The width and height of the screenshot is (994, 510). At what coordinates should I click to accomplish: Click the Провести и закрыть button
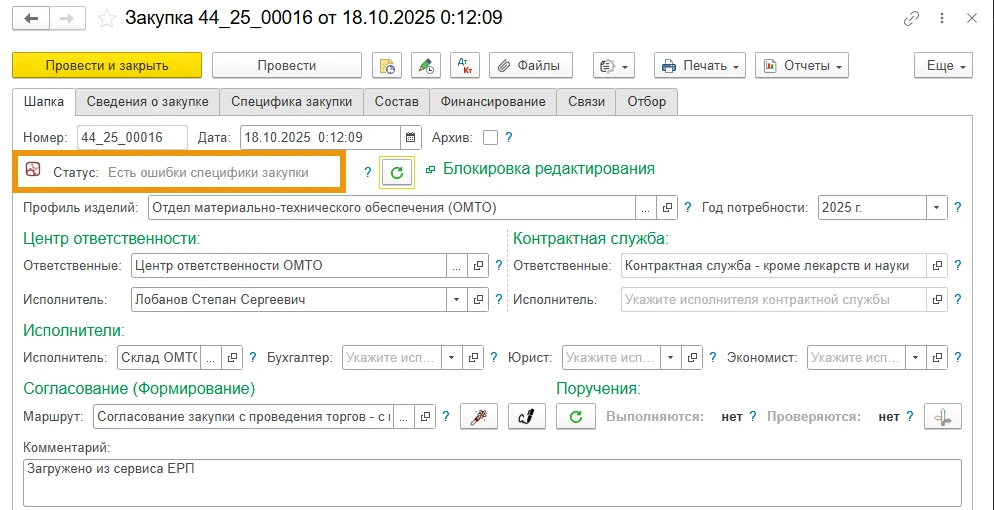point(107,65)
